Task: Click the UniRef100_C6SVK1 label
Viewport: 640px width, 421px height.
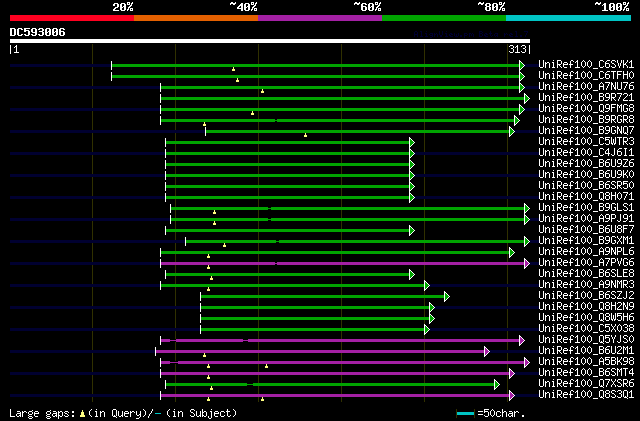Action: pos(586,65)
